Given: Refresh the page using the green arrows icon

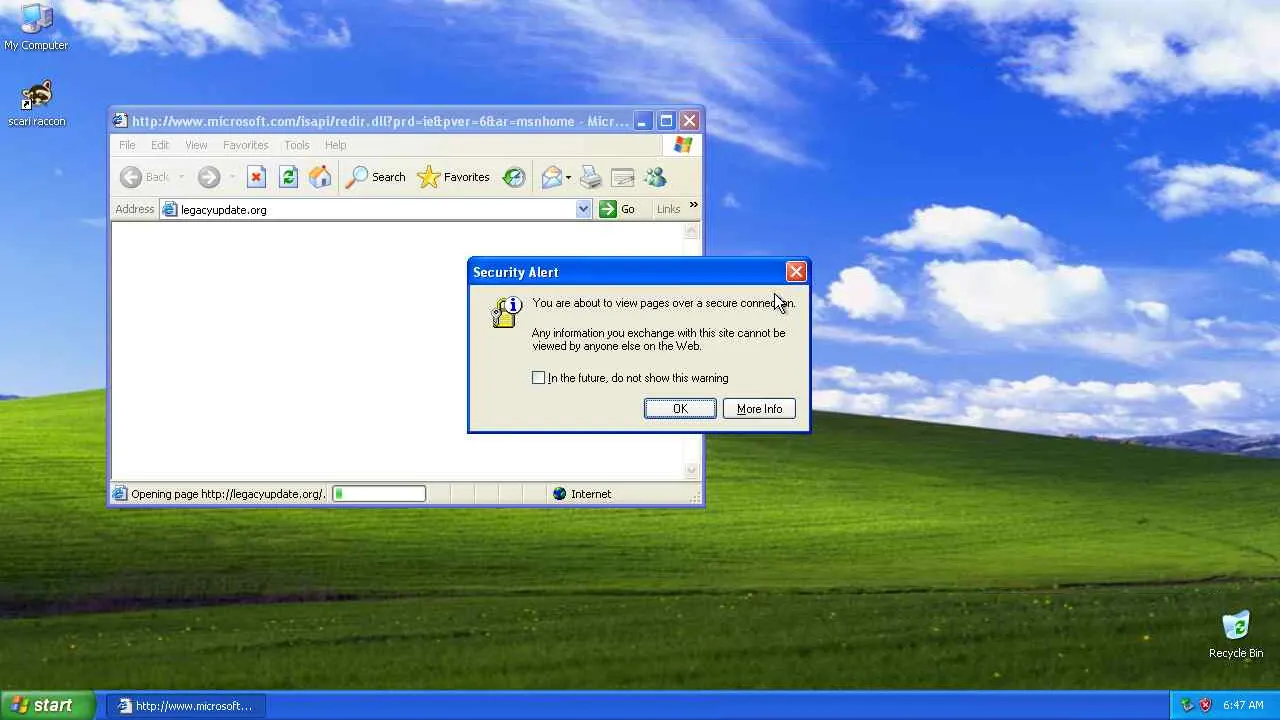Looking at the screenshot, I should [288, 177].
